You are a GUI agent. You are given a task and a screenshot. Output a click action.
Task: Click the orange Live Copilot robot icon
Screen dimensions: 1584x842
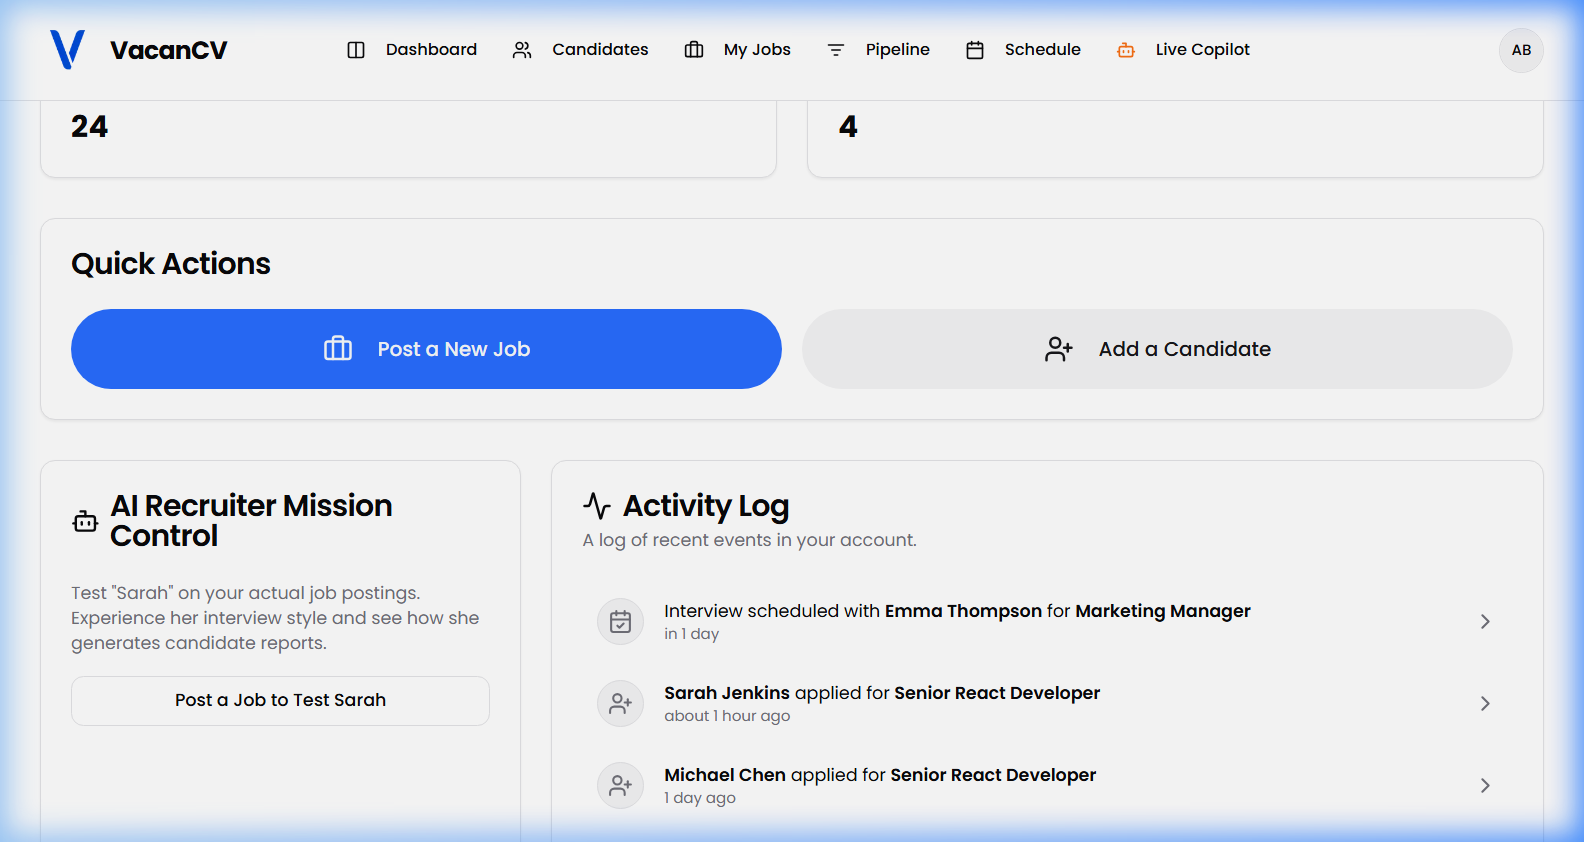1126,50
